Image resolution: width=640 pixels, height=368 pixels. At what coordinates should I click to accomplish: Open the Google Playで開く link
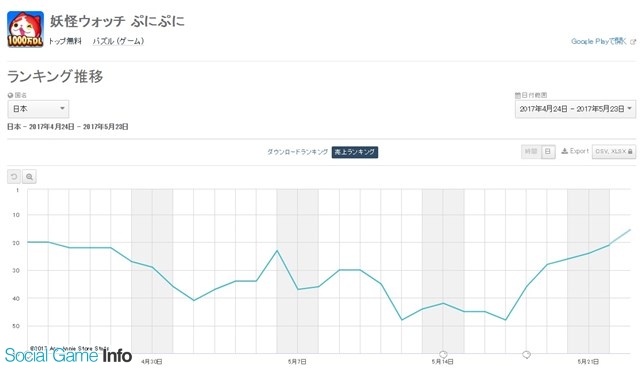[x=598, y=41]
